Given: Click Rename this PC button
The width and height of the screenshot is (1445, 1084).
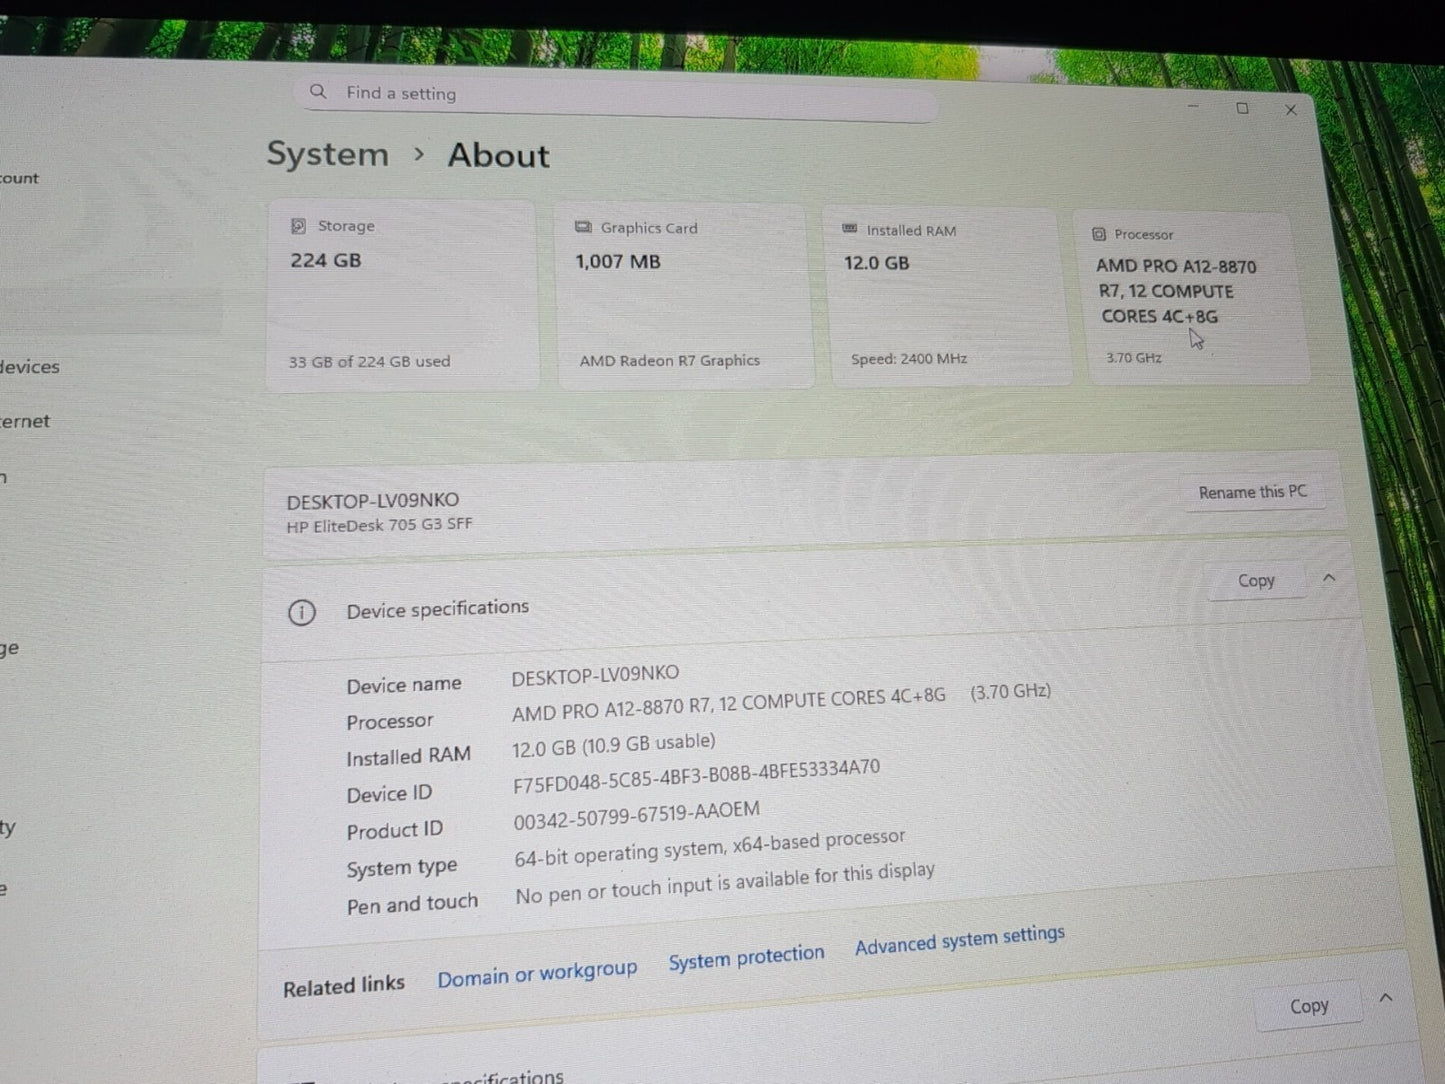Looking at the screenshot, I should (1253, 492).
